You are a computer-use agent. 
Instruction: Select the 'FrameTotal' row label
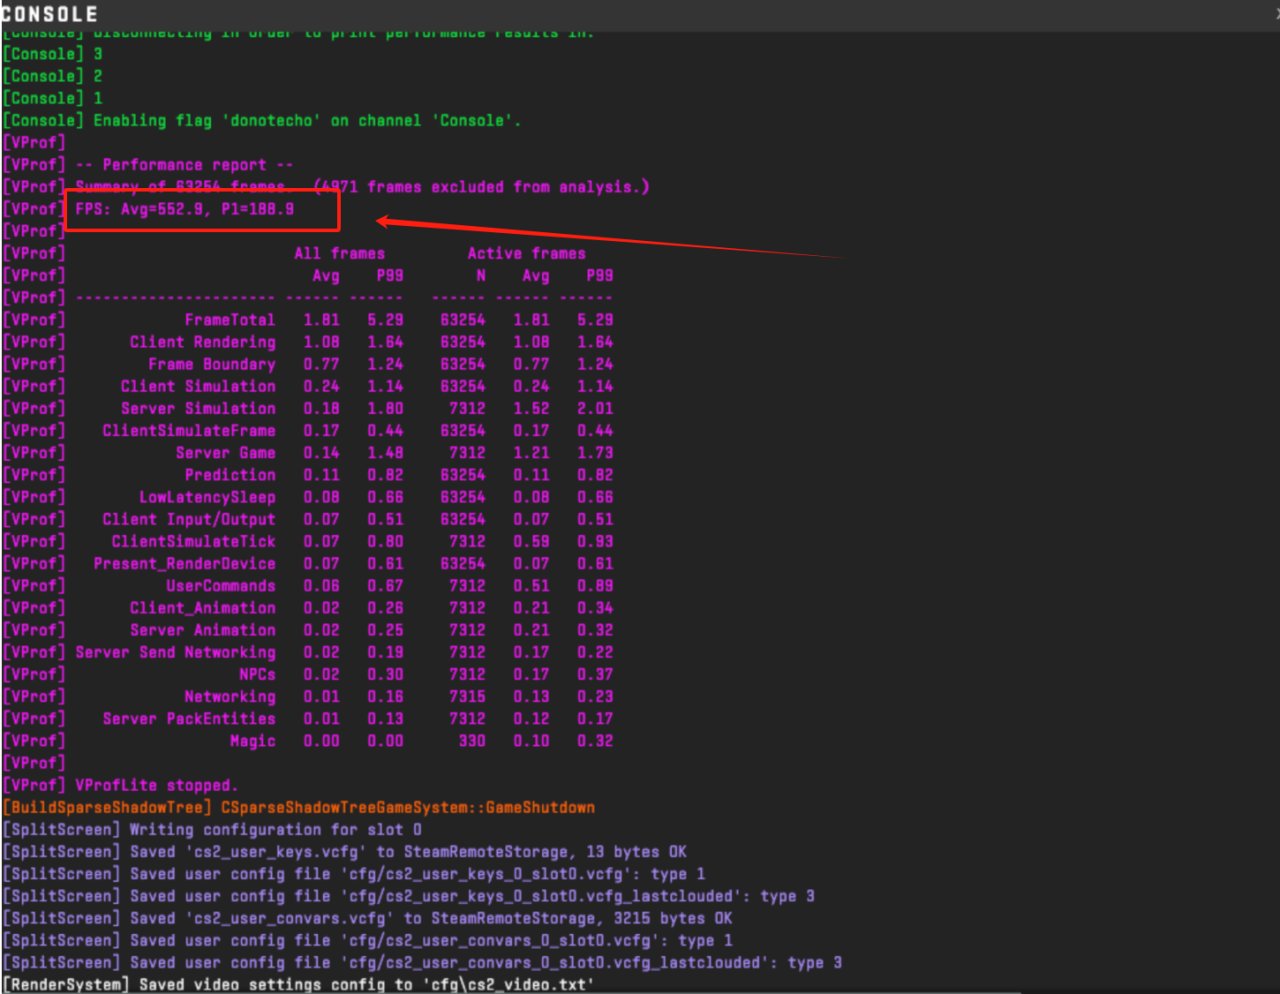point(230,320)
